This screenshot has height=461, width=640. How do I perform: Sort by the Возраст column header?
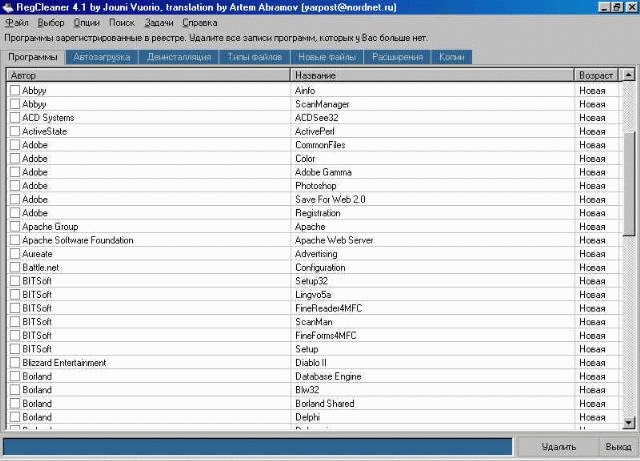pos(596,76)
